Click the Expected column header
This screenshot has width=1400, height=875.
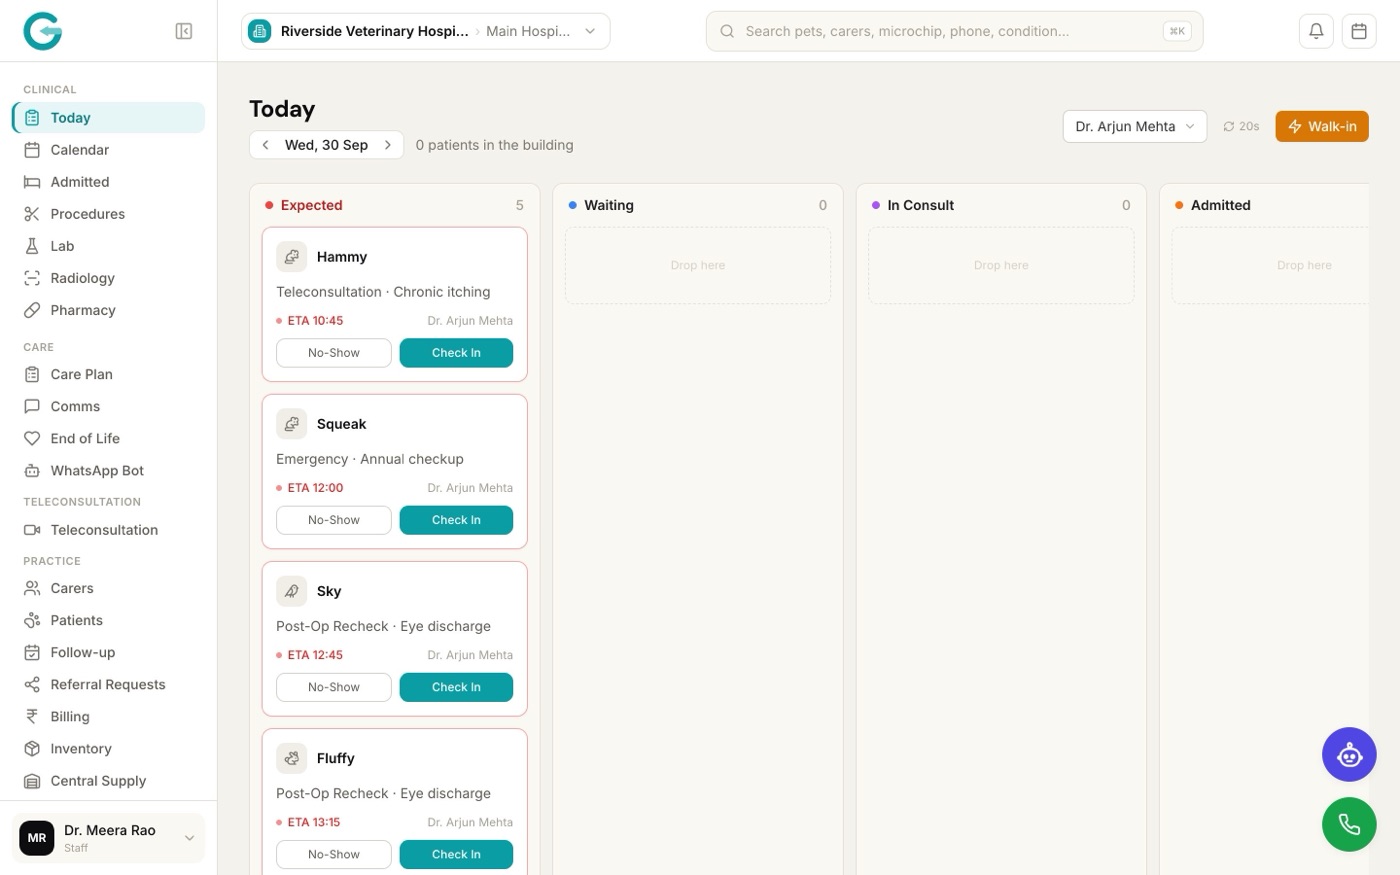pyautogui.click(x=394, y=205)
